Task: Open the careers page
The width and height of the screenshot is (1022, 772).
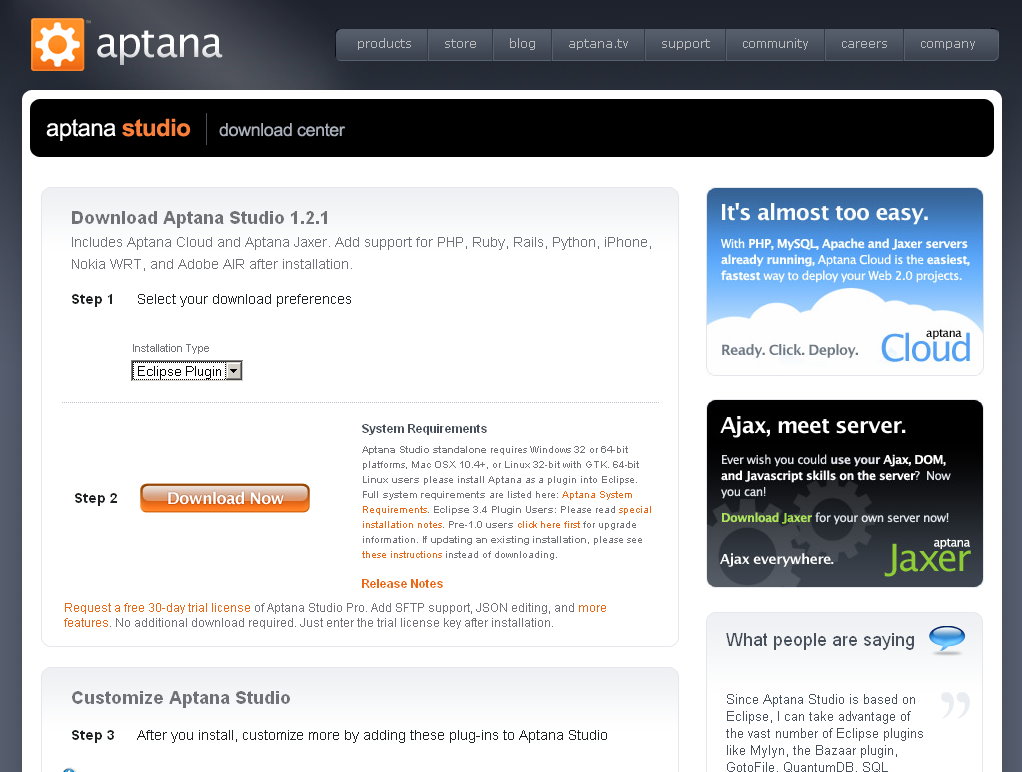Action: coord(864,44)
